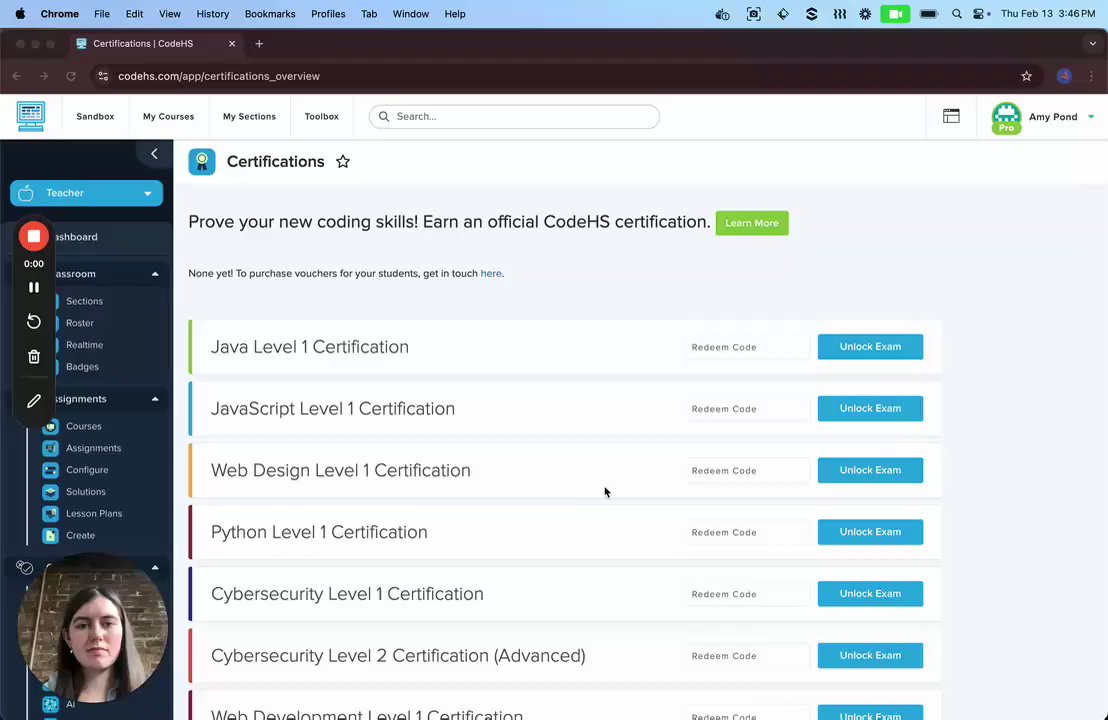This screenshot has height=720, width=1108.
Task: Unlock the Cybersecurity Level 1 exam
Action: tap(870, 594)
